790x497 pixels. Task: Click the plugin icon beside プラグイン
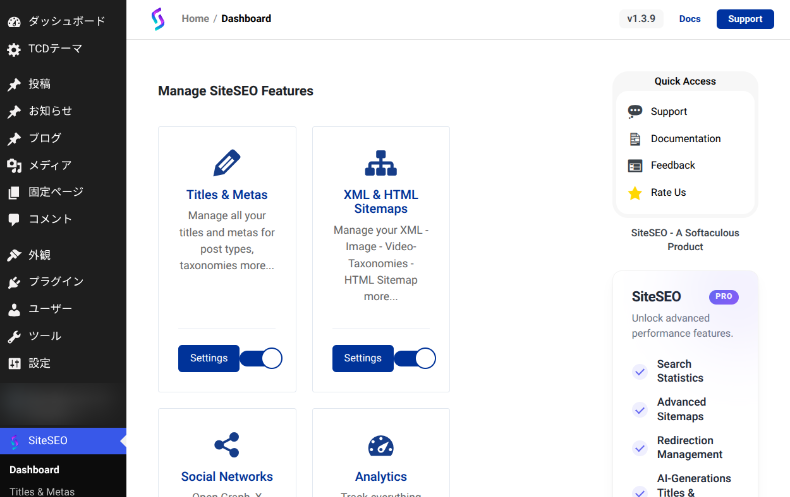coord(14,282)
